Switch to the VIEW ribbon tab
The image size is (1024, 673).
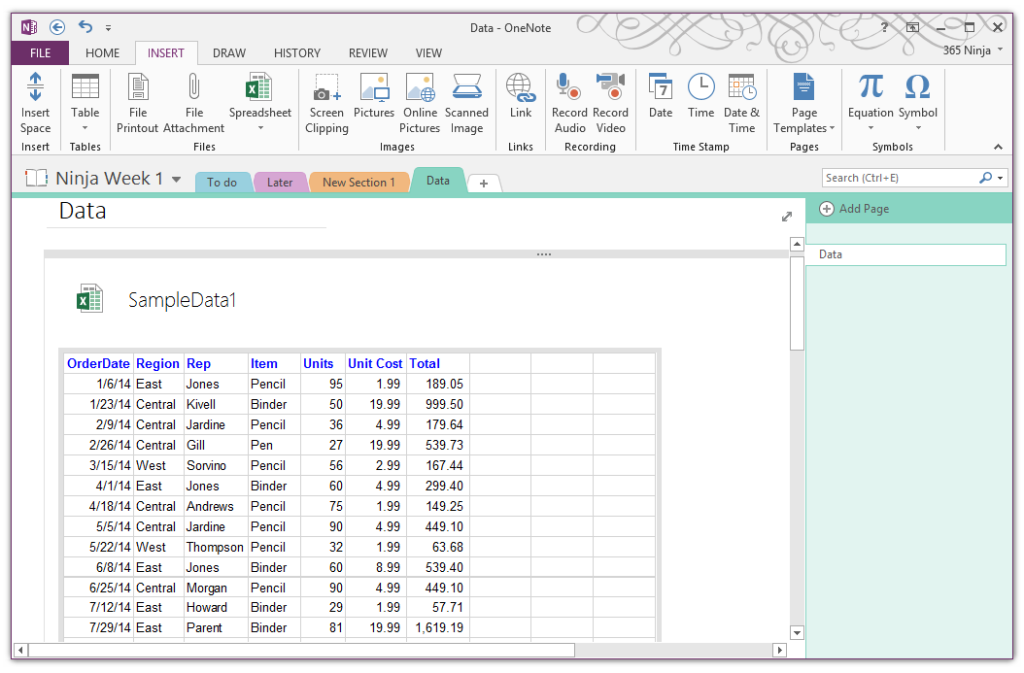click(428, 53)
